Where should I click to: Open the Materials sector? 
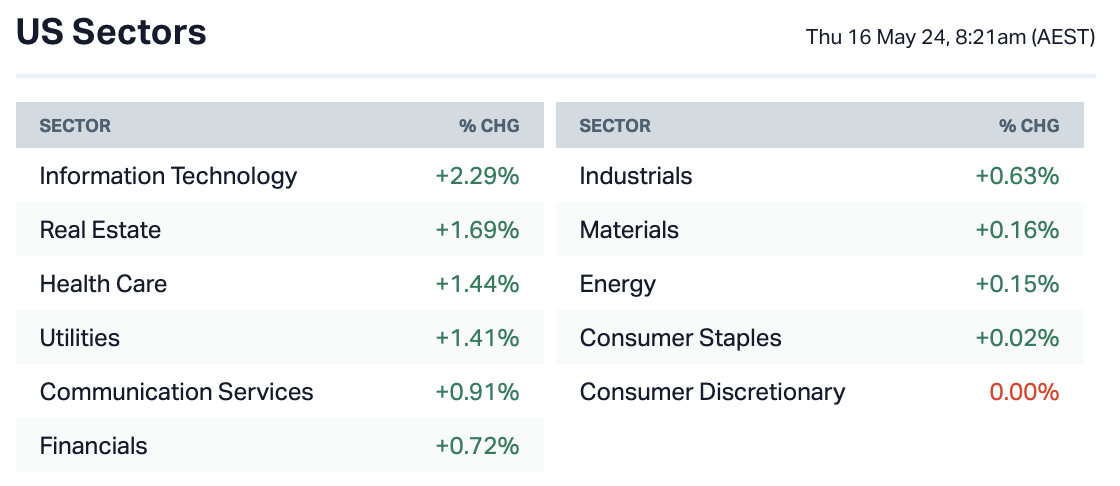click(x=629, y=230)
